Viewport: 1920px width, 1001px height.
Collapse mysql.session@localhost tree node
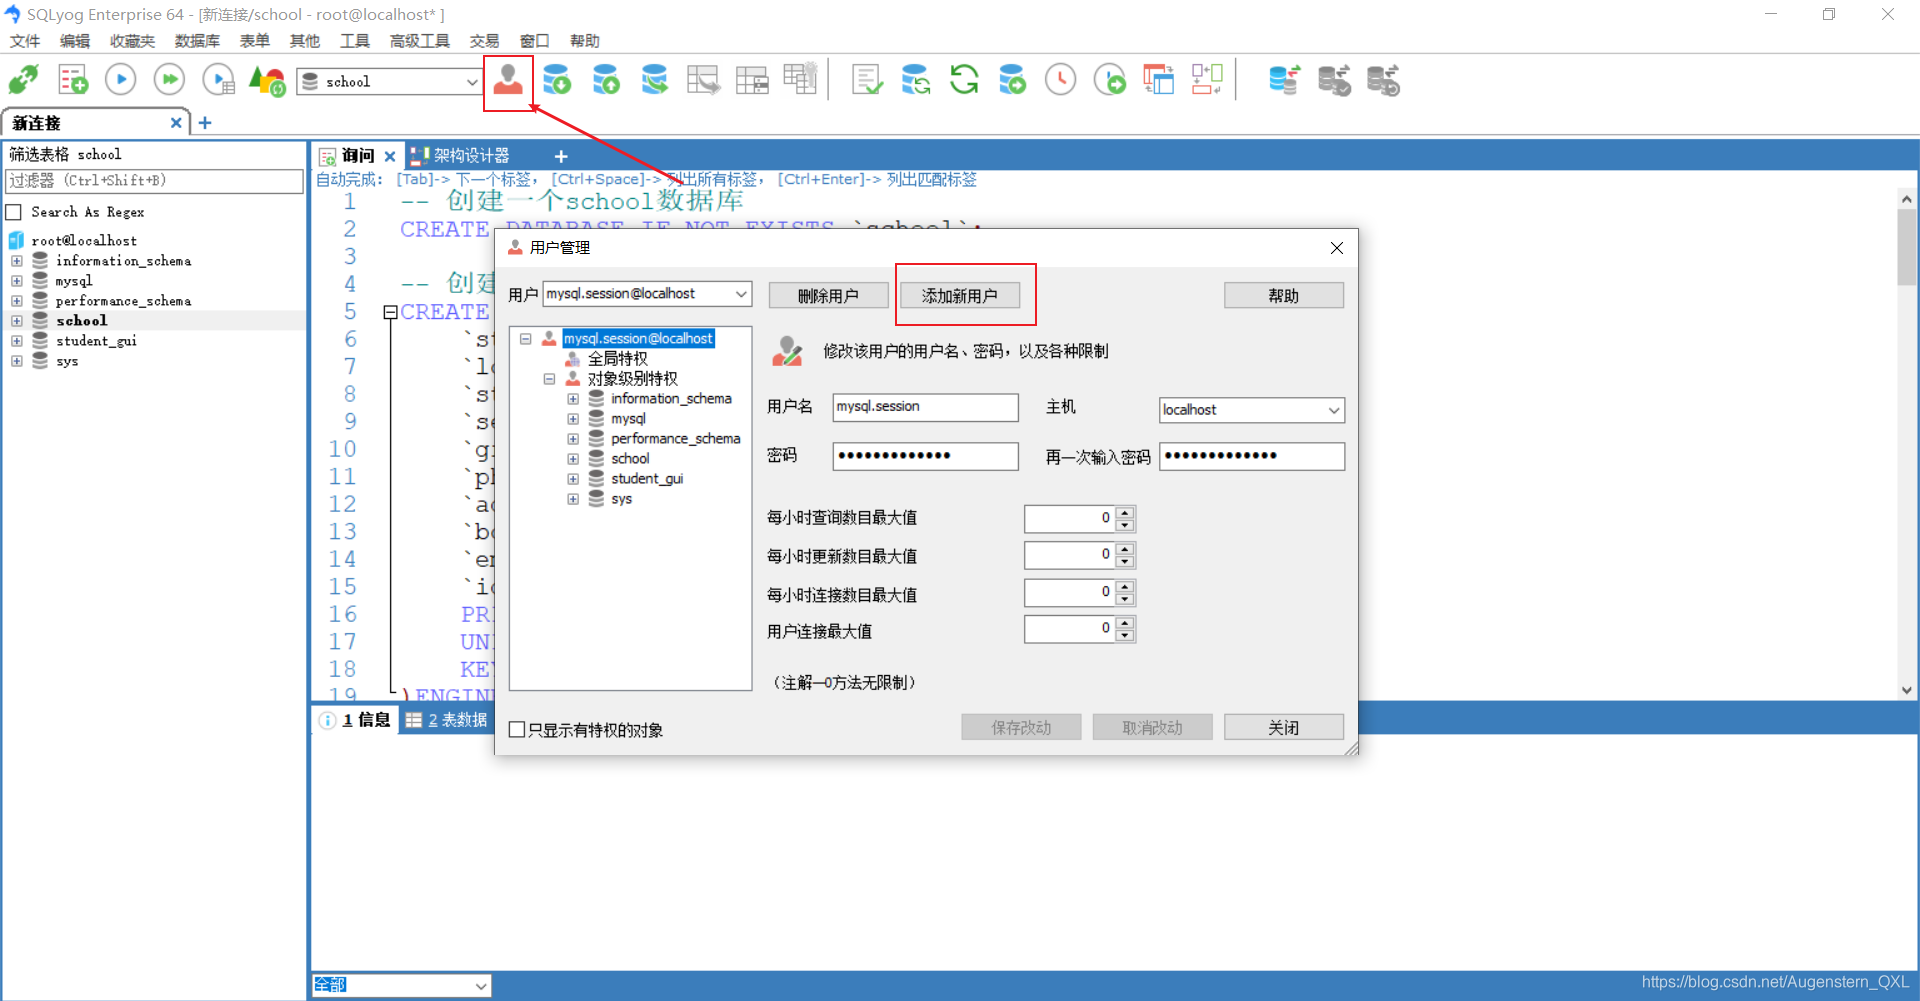[525, 339]
